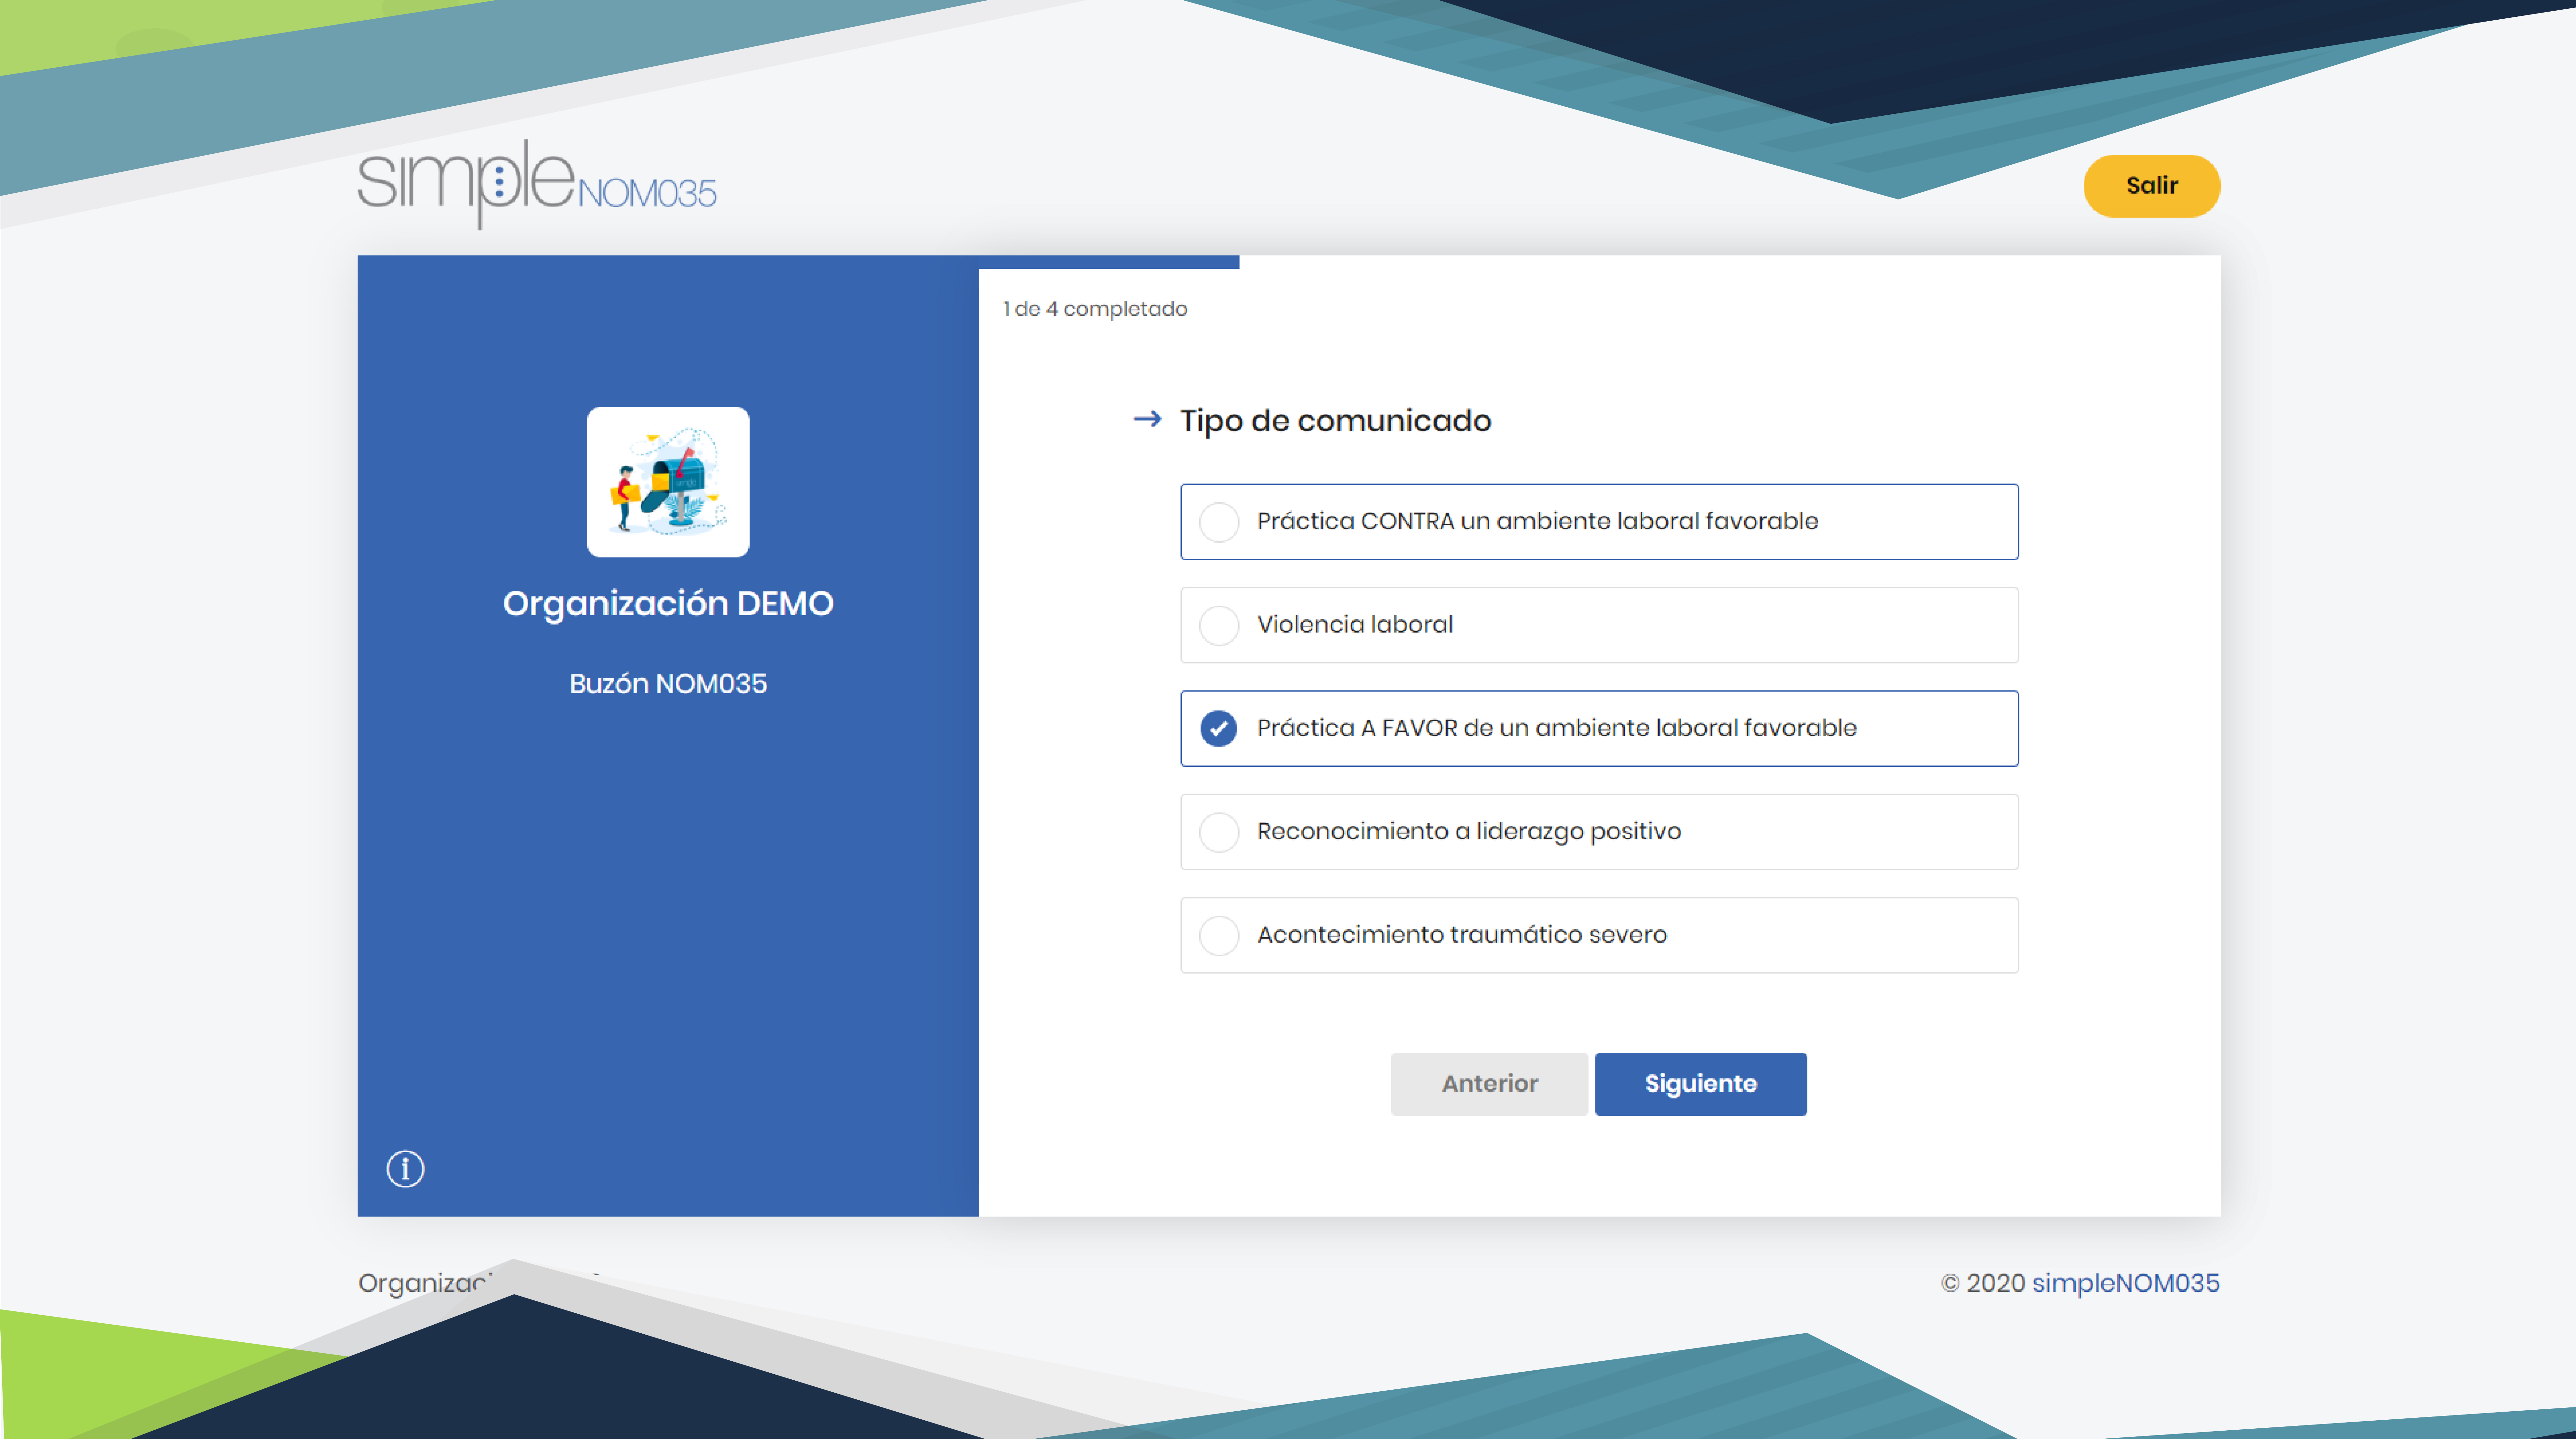Click the Salir button
The width and height of the screenshot is (2576, 1439).
[2152, 186]
